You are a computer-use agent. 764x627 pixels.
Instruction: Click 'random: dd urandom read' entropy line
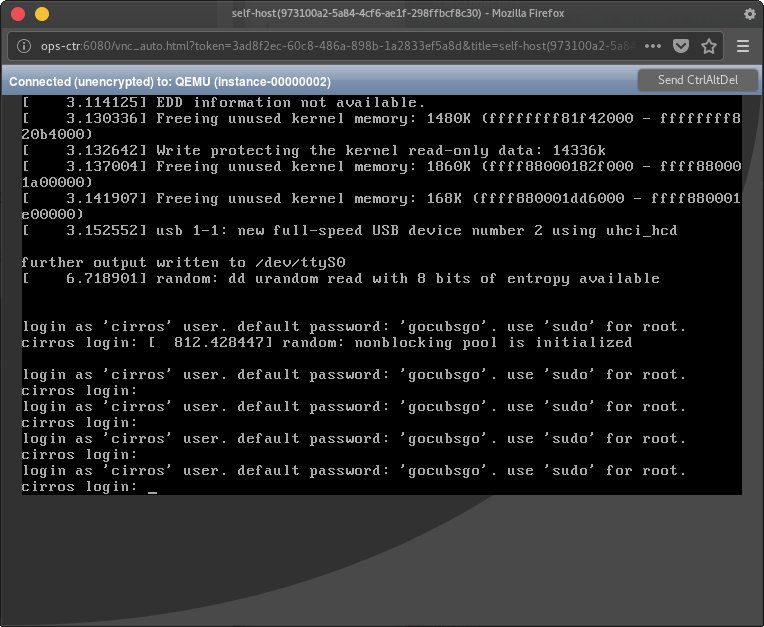pyautogui.click(x=341, y=279)
